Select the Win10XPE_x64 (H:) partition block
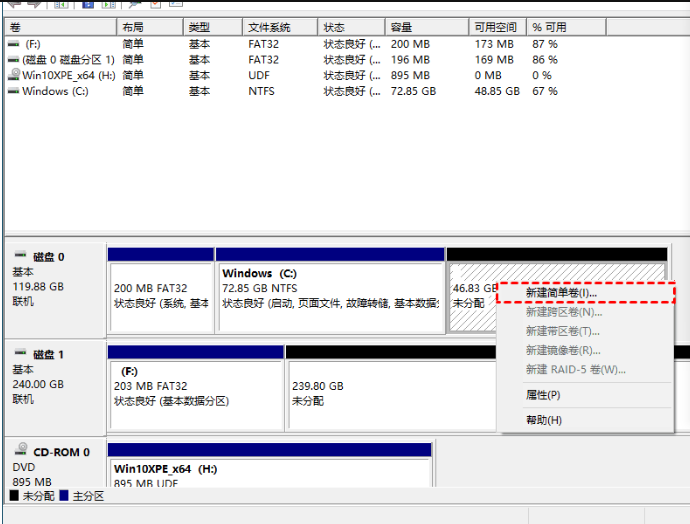This screenshot has height=524, width=690. tap(269, 472)
